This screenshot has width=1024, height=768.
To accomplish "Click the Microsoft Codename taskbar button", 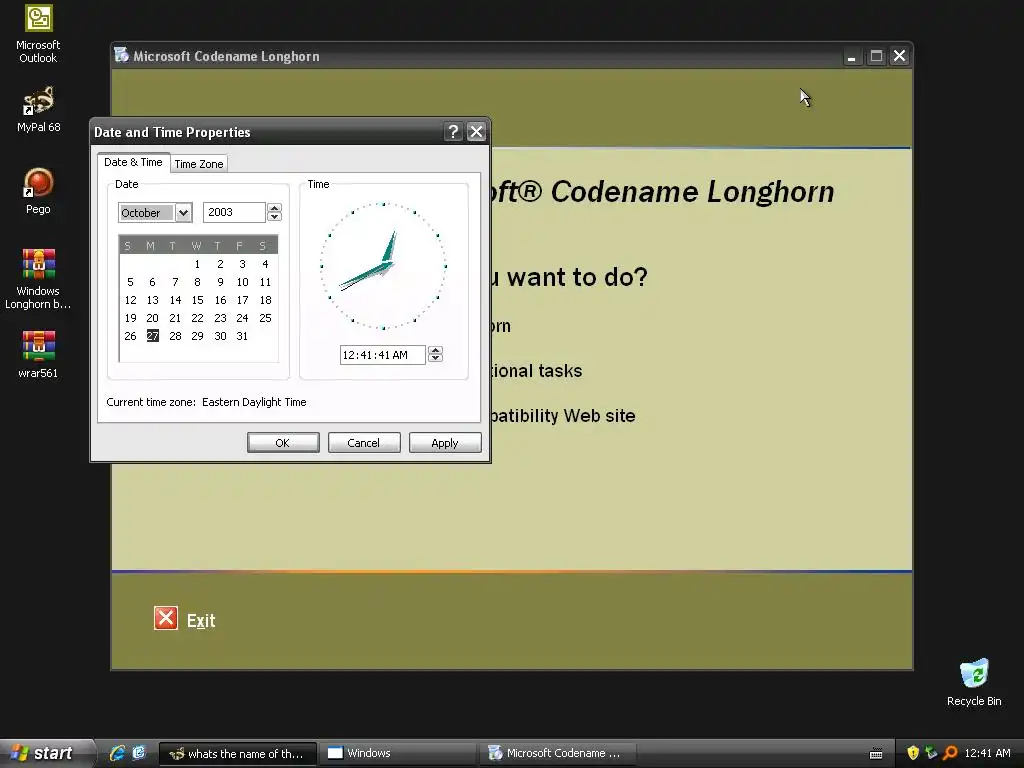I will click(558, 754).
